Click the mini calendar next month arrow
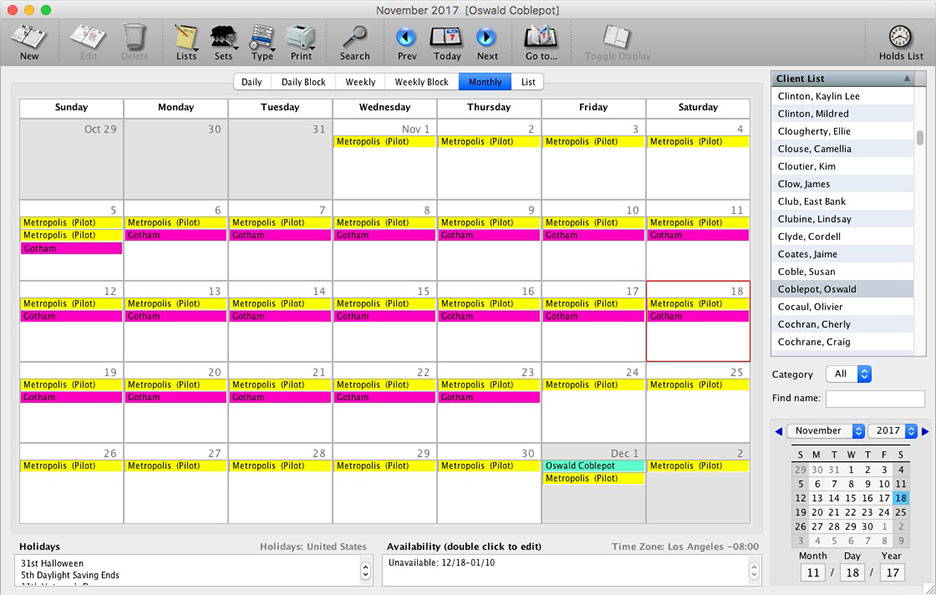Viewport: 936px width, 595px height. tap(925, 431)
